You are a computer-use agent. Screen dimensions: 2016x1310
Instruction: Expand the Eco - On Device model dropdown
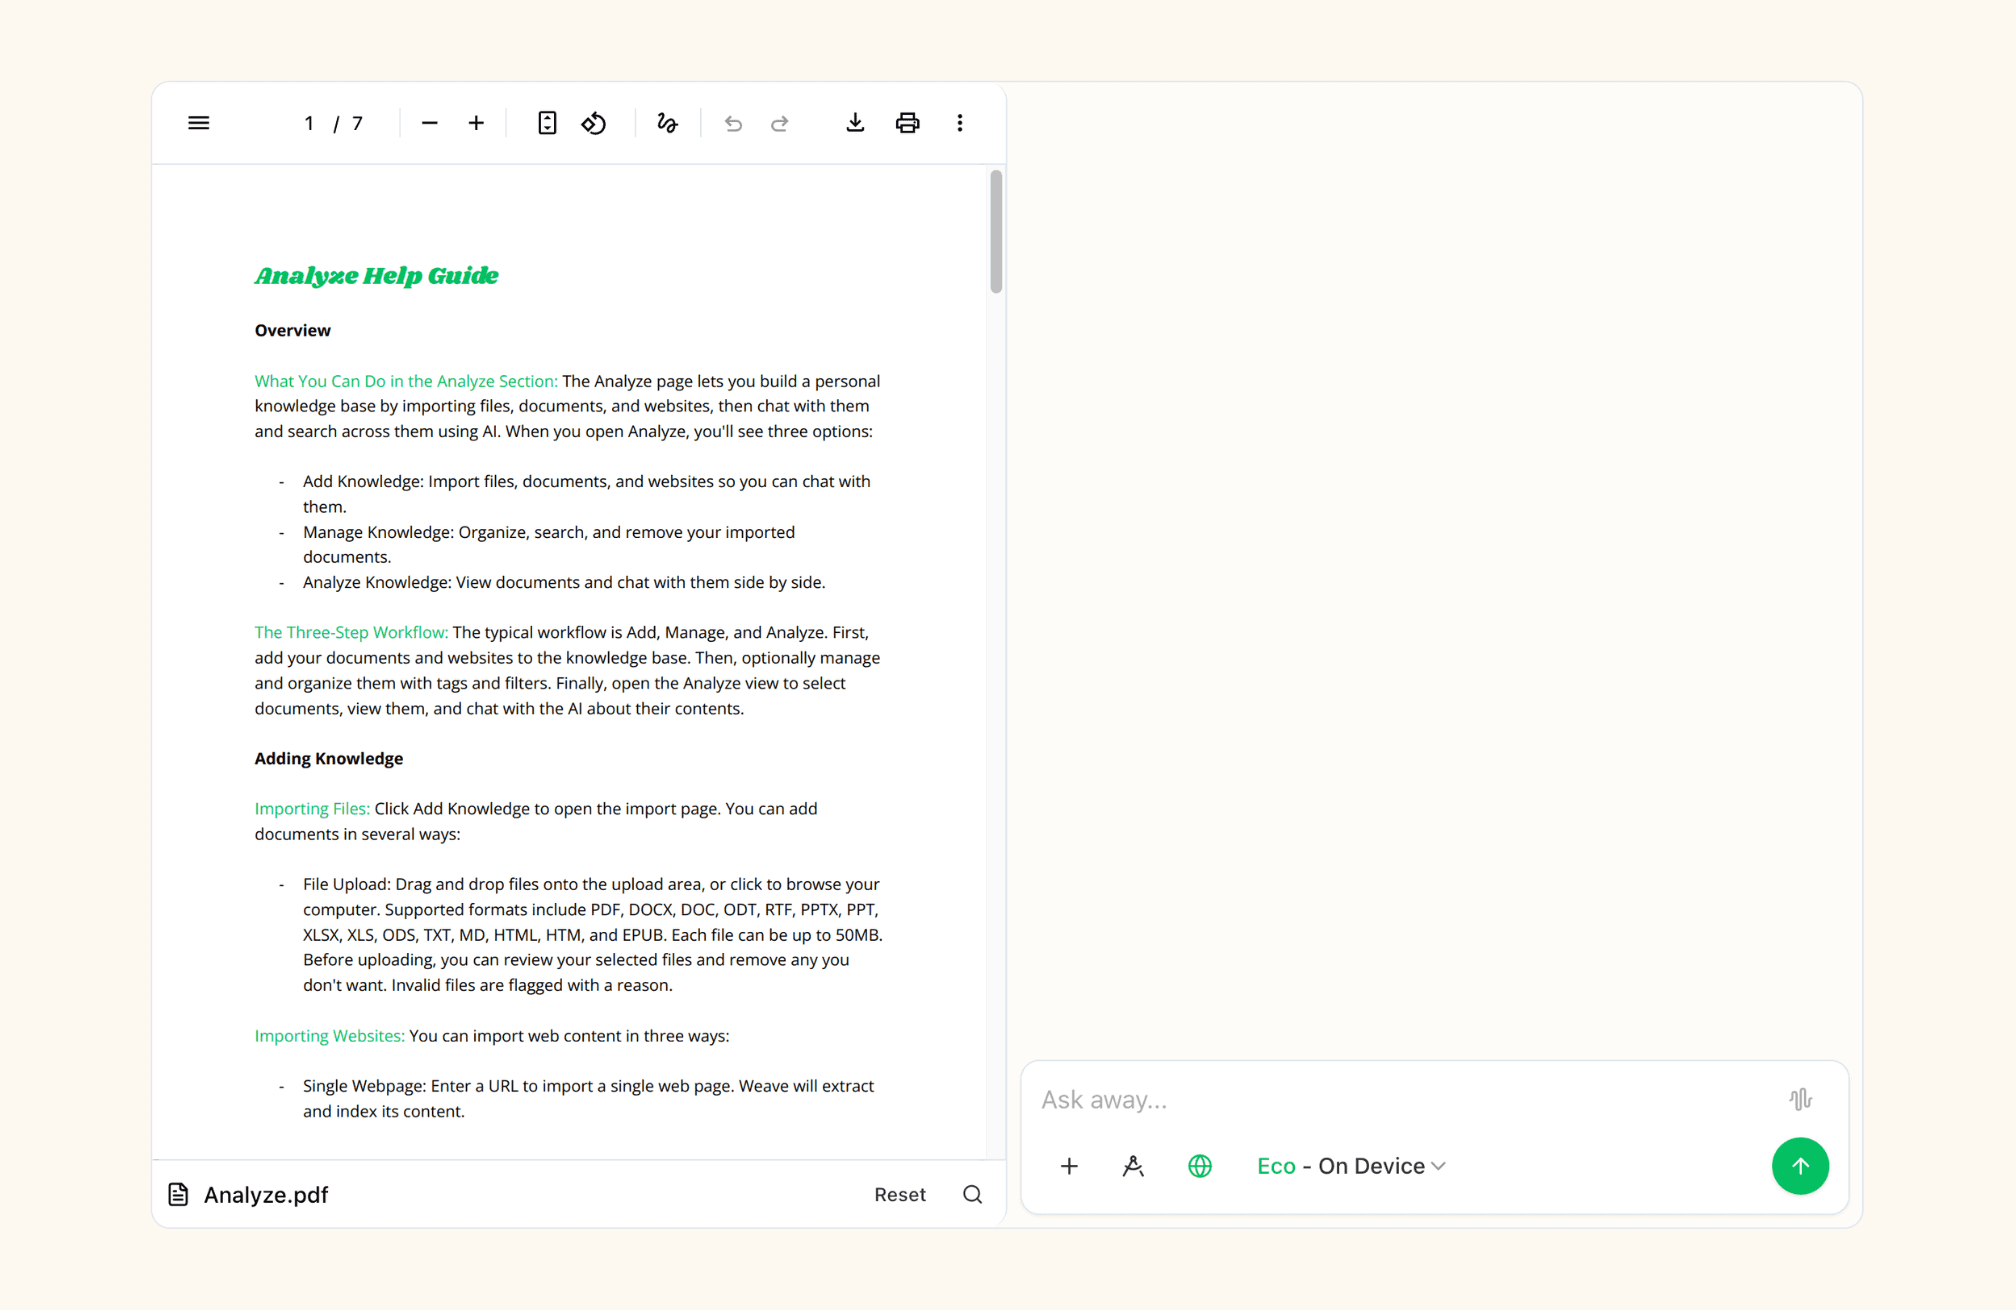click(1351, 1166)
